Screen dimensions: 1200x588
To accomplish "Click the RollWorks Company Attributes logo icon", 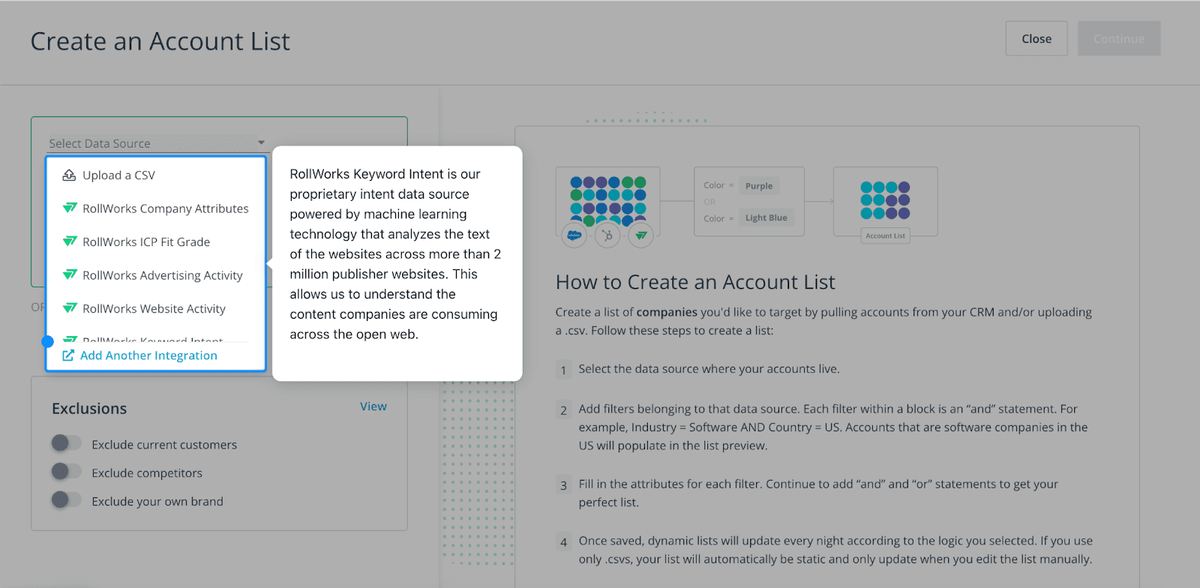I will pos(69,209).
